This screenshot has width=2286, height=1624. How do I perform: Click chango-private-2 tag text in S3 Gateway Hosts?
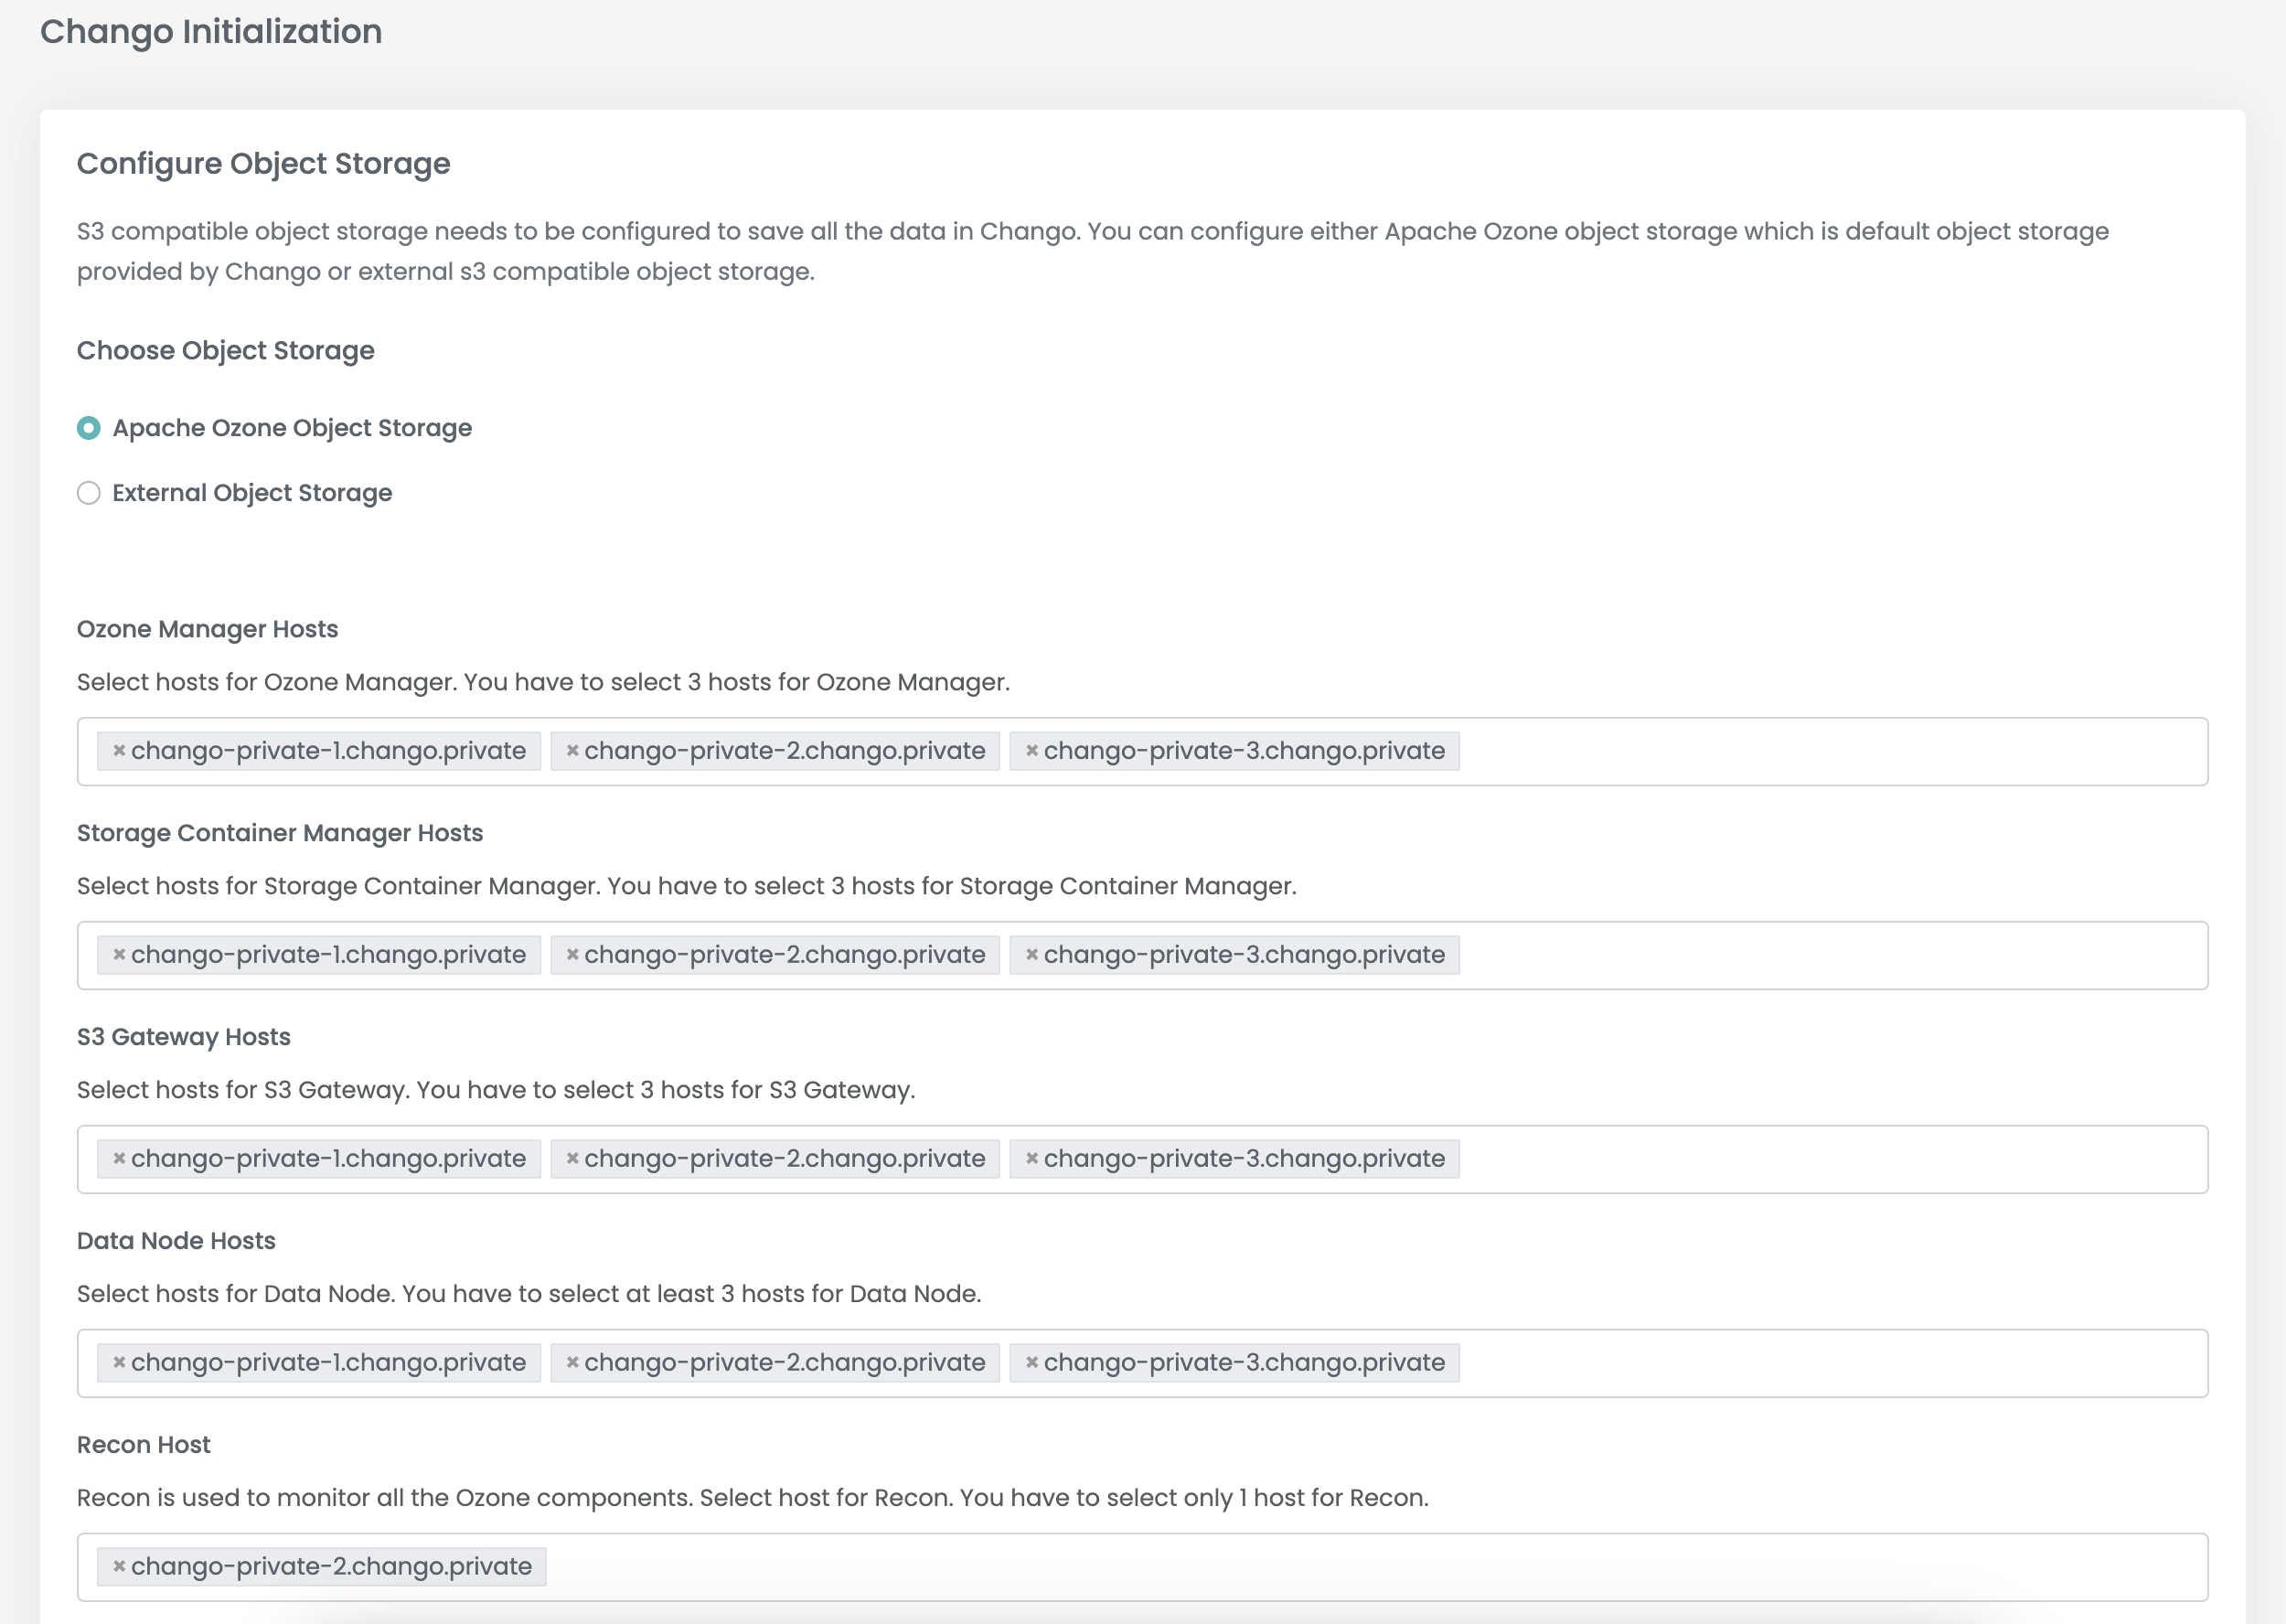(785, 1159)
